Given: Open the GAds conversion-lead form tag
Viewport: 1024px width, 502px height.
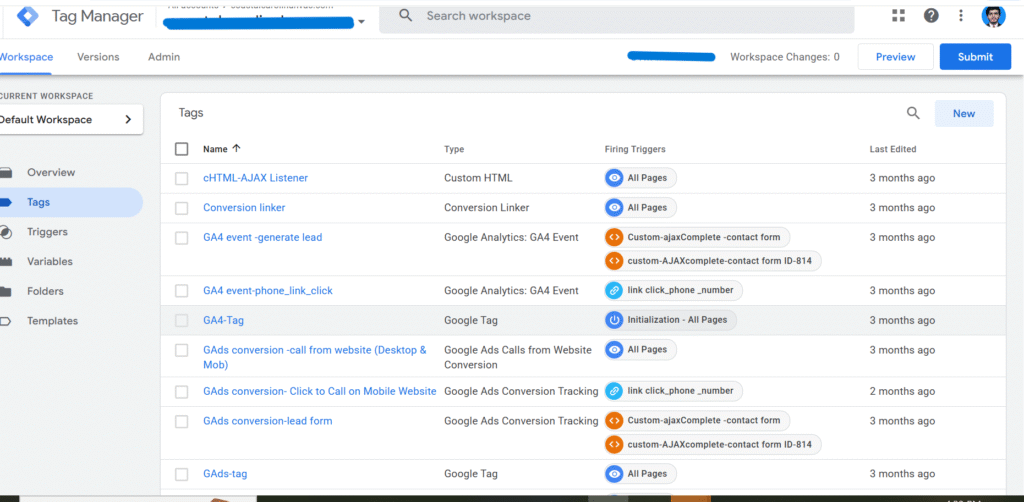Looking at the screenshot, I should click(x=268, y=421).
